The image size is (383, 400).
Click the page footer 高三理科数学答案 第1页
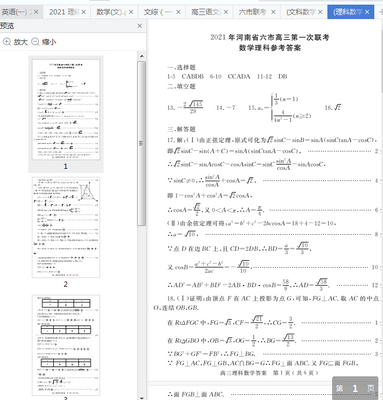click(x=269, y=373)
